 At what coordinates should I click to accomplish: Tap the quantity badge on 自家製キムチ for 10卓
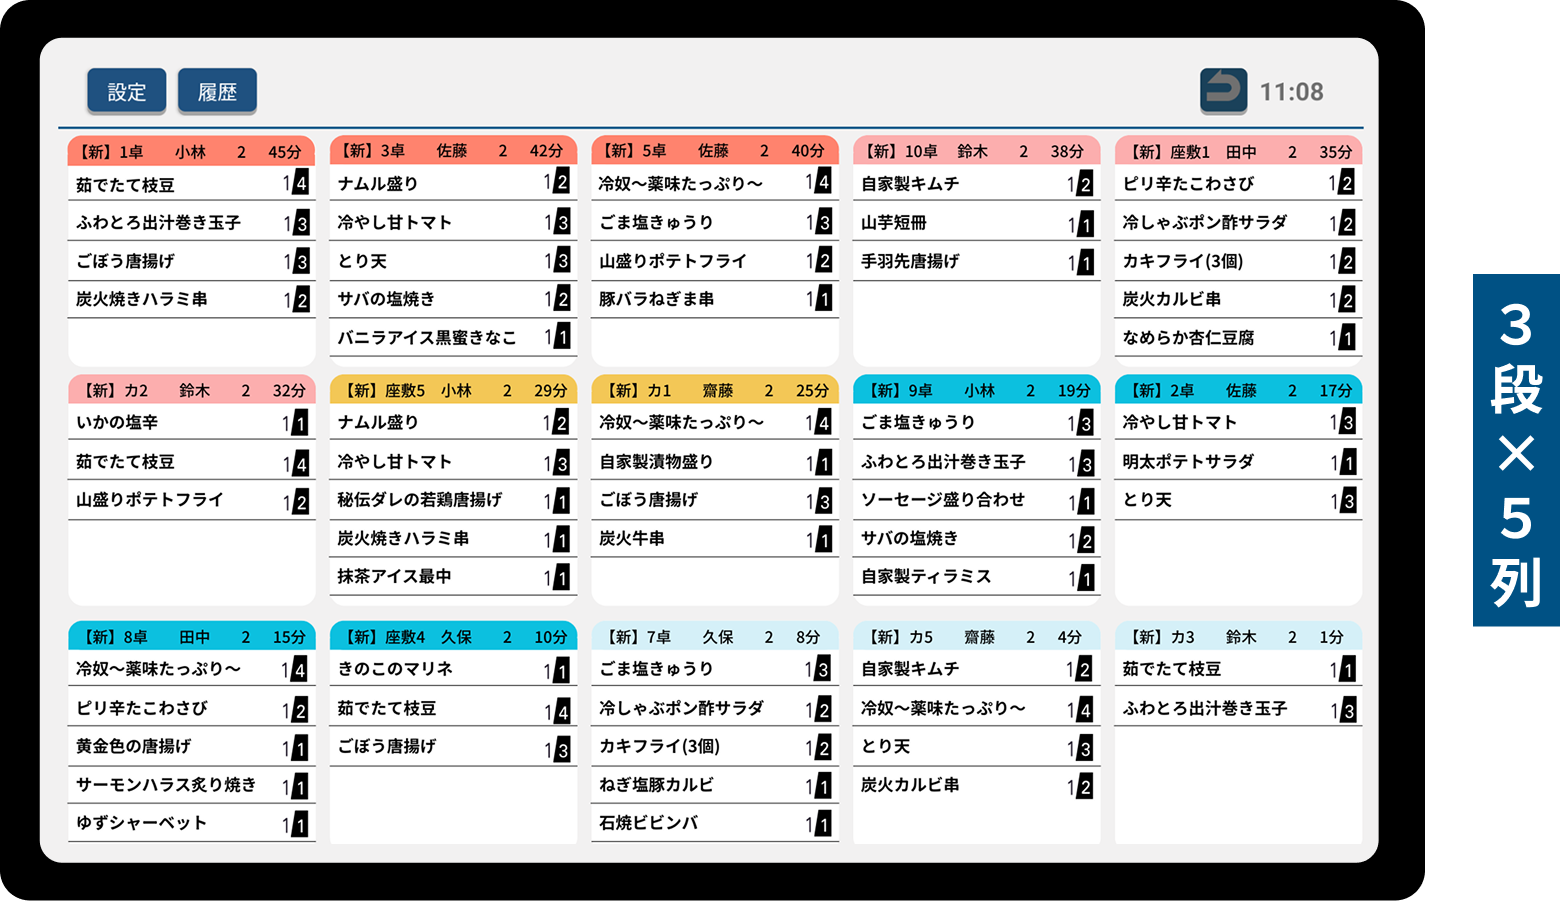click(1084, 183)
